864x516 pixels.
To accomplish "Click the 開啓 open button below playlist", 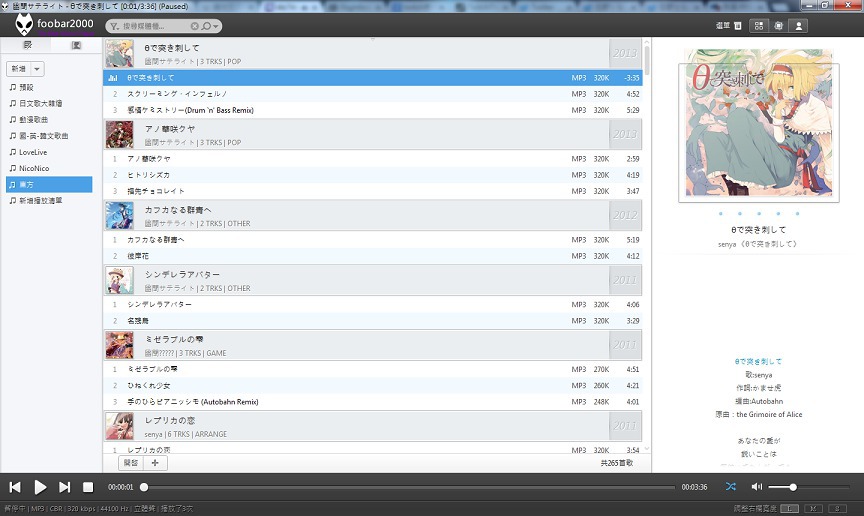I will 131,463.
